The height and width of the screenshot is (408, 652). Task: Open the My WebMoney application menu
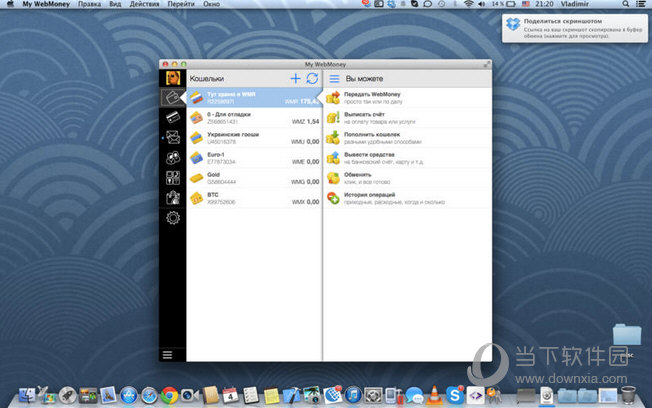tap(46, 4)
